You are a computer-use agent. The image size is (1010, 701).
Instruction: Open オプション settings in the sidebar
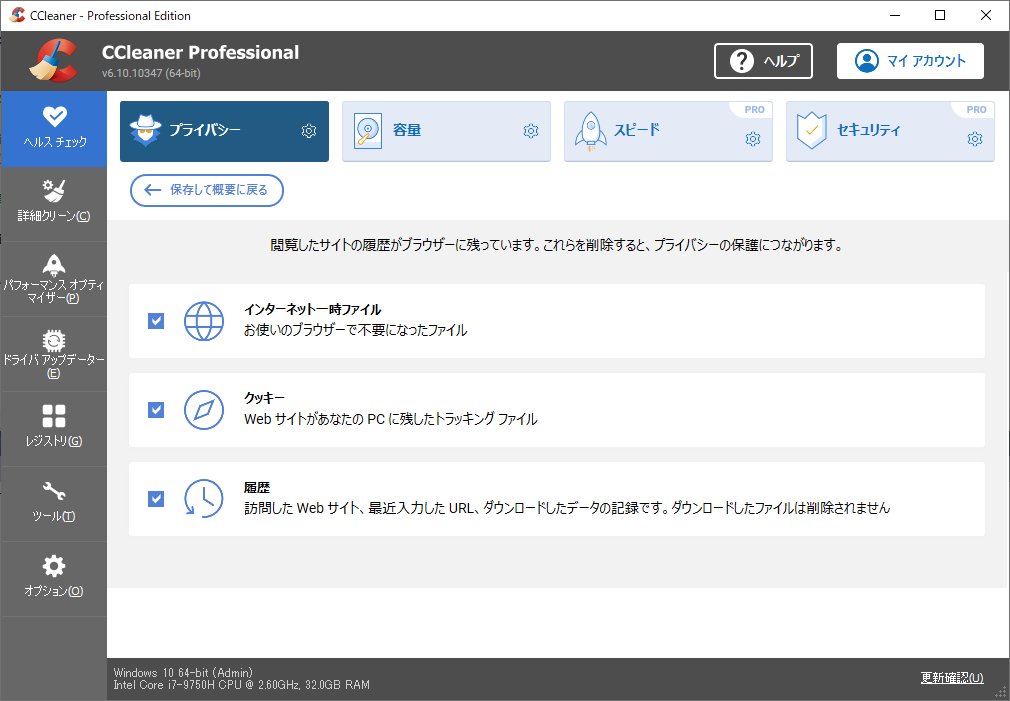click(54, 579)
